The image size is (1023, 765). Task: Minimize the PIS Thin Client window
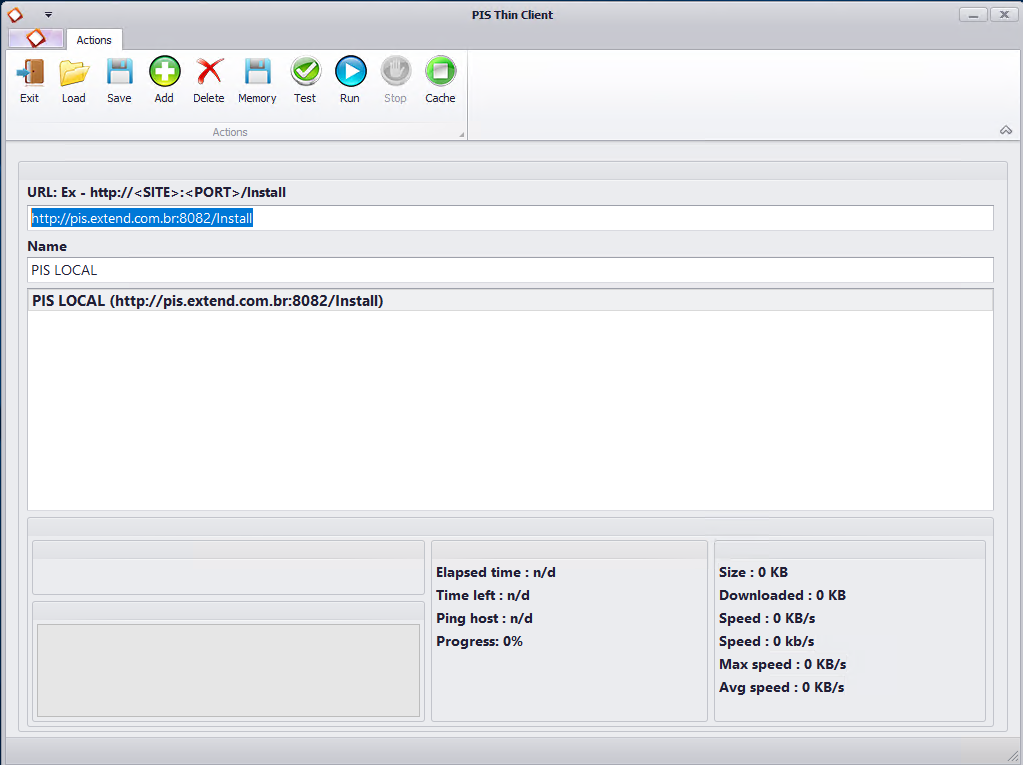(x=973, y=14)
